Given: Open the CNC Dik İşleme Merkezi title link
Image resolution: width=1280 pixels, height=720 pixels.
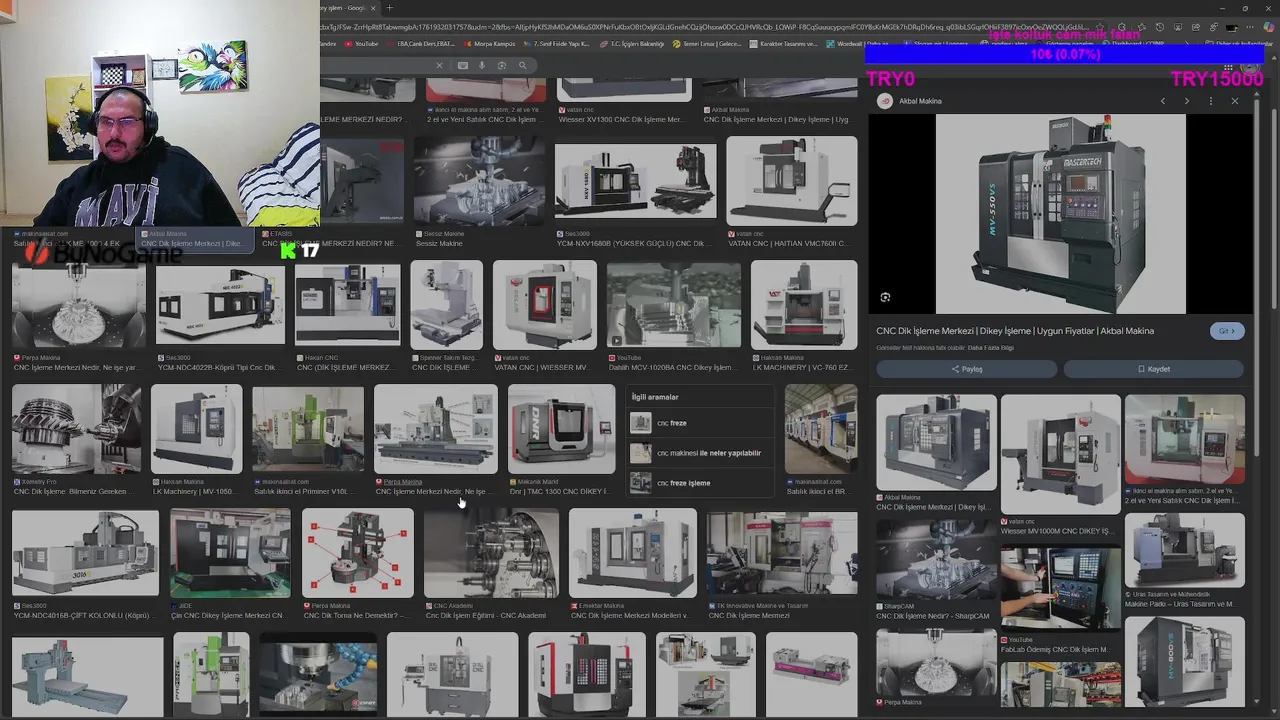Looking at the screenshot, I should click(x=1015, y=331).
